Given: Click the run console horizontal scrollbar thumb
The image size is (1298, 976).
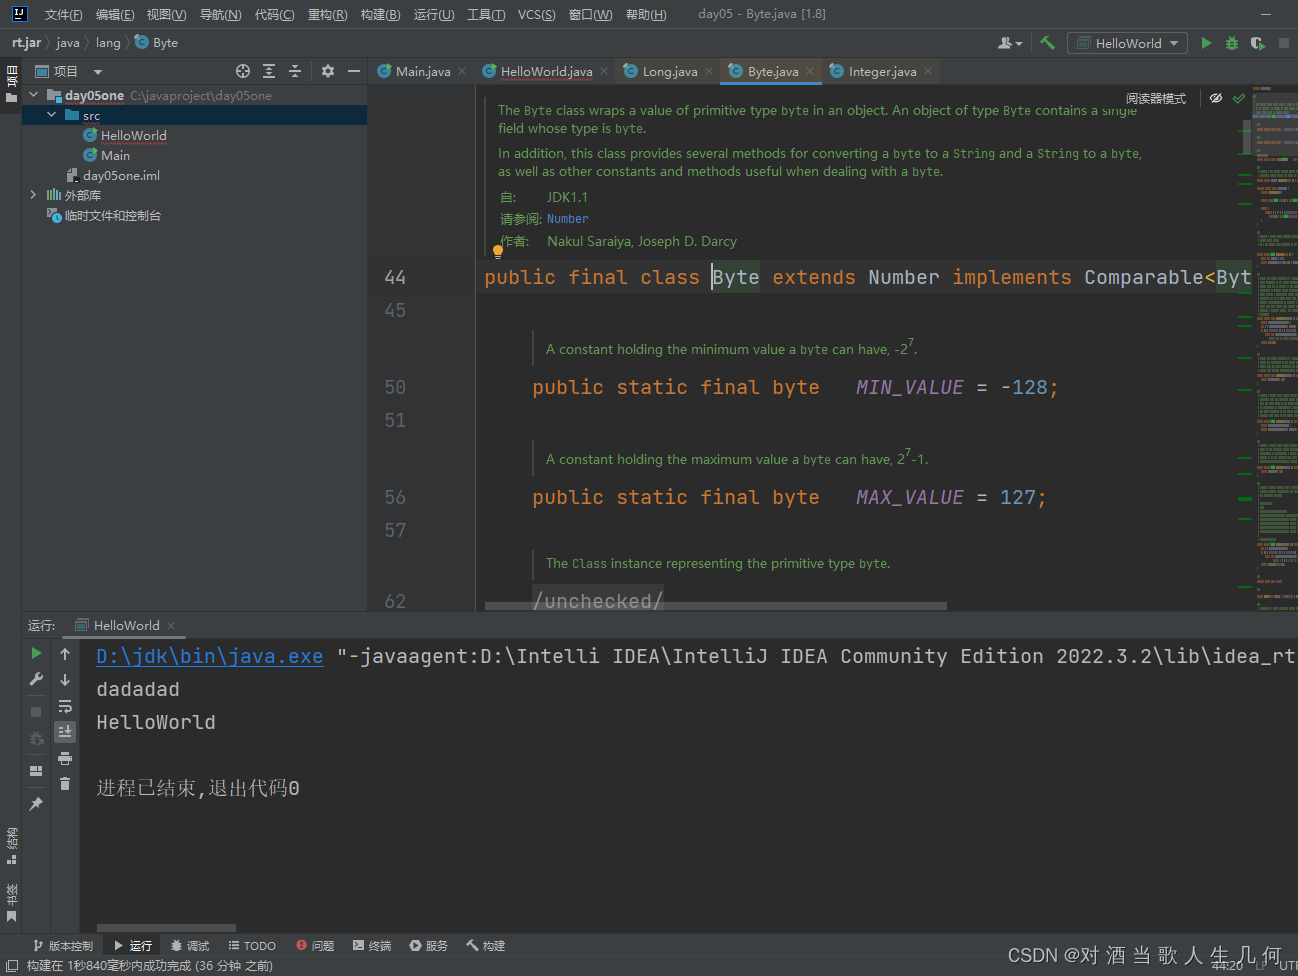Looking at the screenshot, I should click(166, 928).
